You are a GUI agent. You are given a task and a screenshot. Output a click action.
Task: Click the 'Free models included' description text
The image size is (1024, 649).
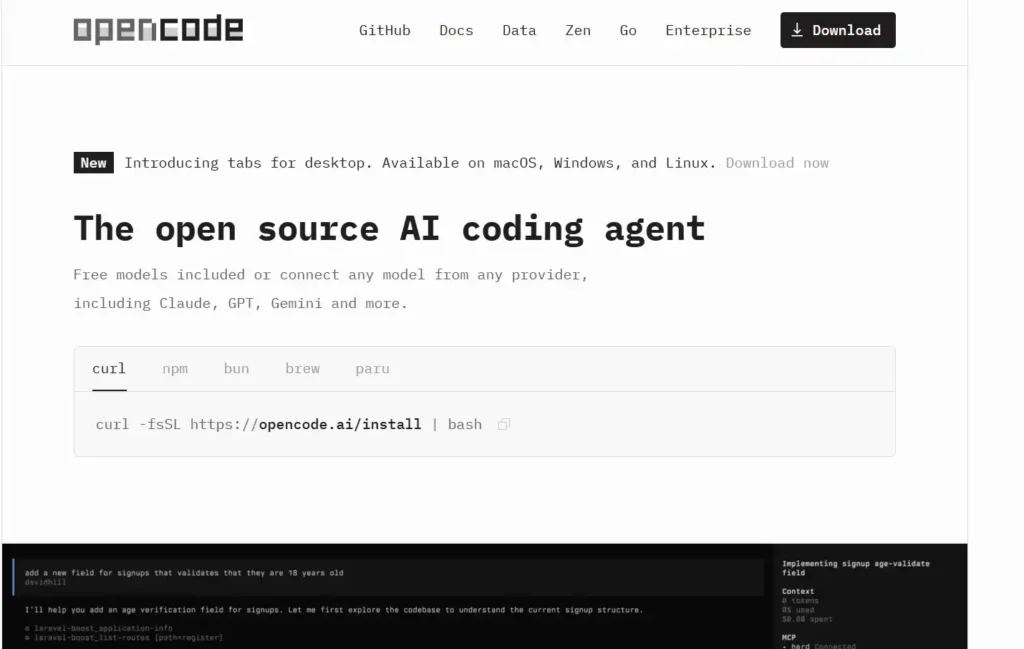(x=330, y=289)
